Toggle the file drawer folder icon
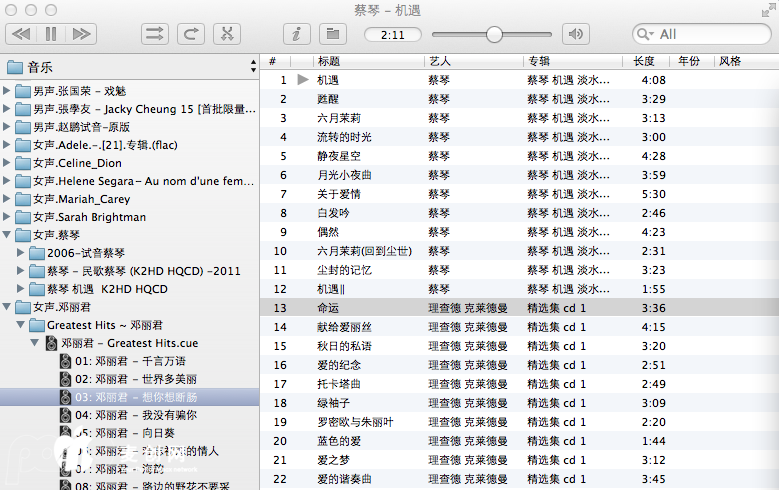The width and height of the screenshot is (779, 490). point(332,34)
